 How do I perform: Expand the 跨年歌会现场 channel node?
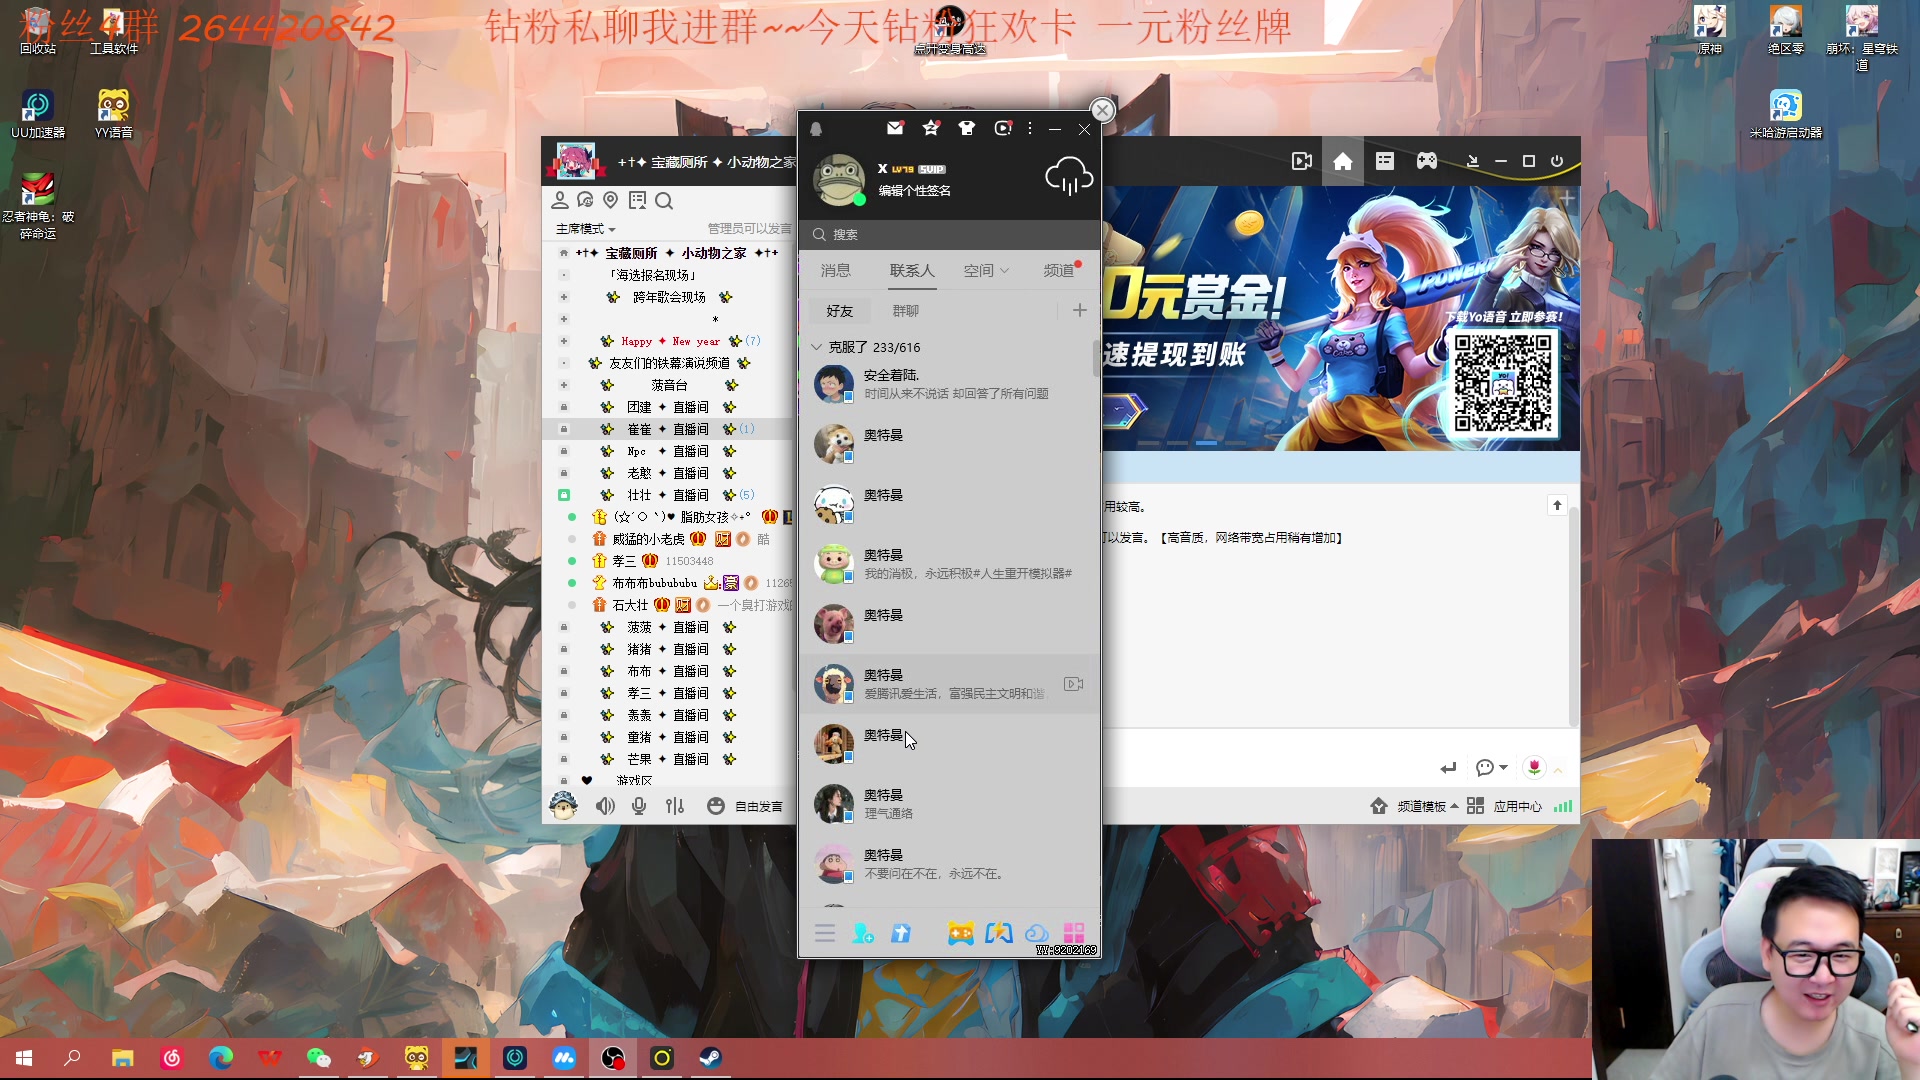click(x=564, y=297)
